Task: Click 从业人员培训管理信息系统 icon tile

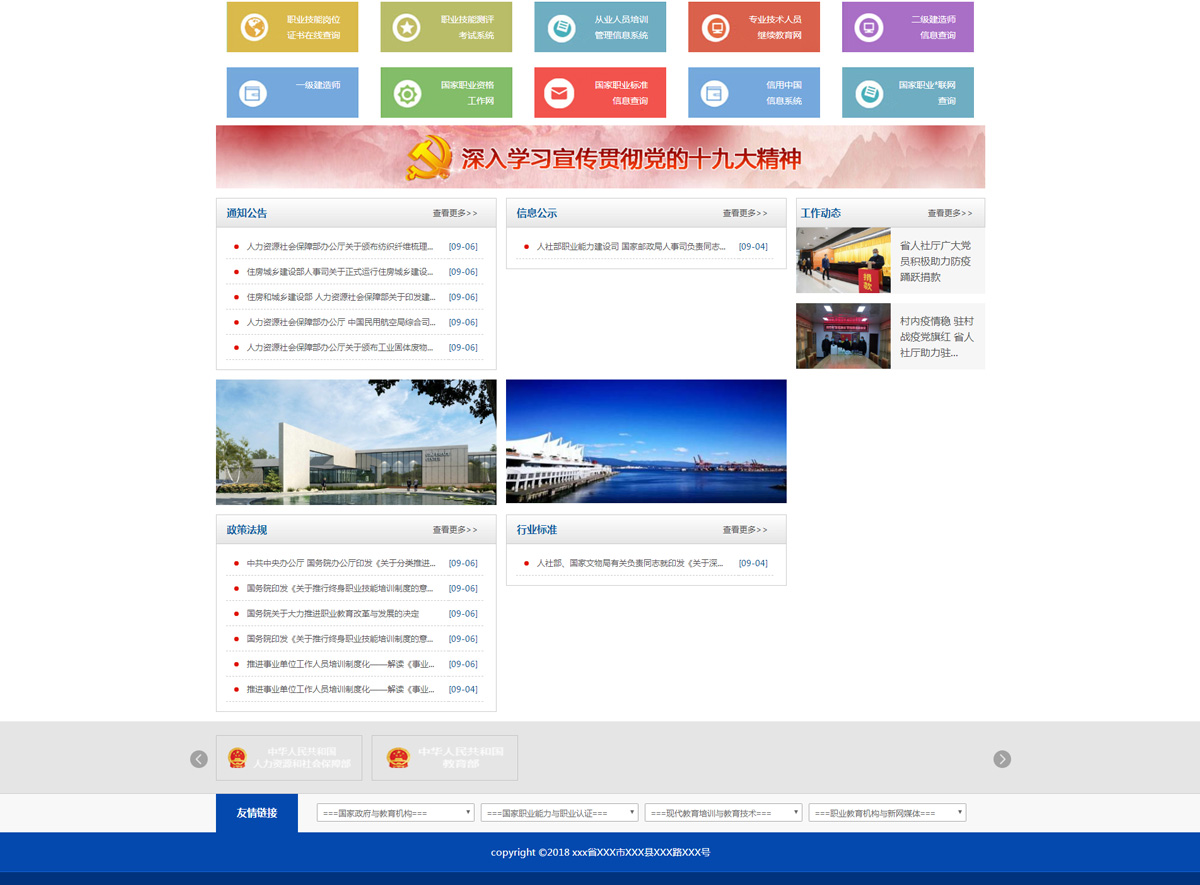Action: click(x=599, y=27)
